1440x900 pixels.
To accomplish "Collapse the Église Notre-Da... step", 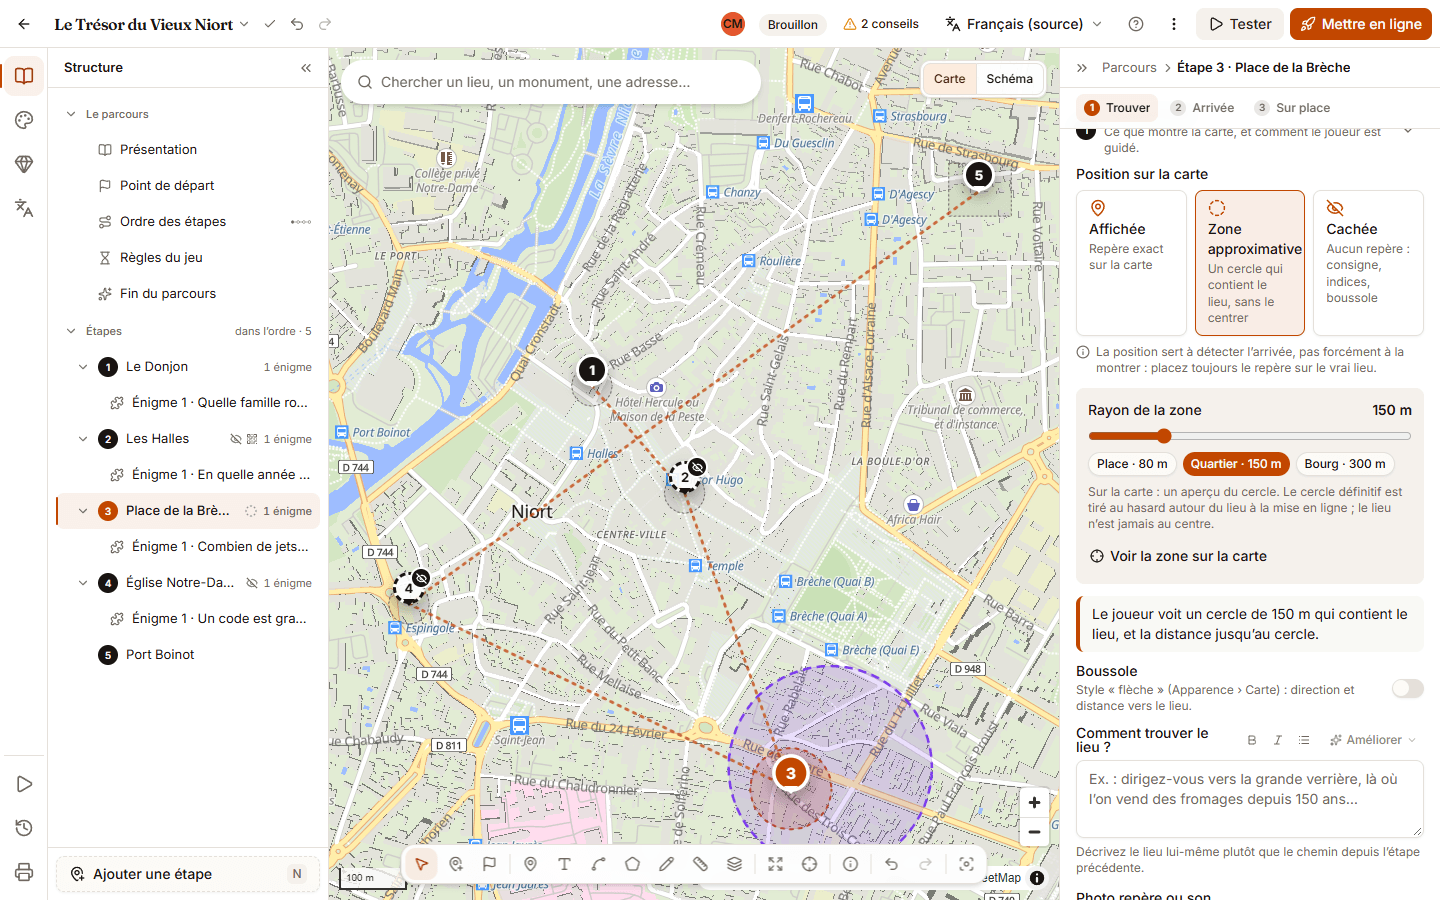I will click(83, 583).
